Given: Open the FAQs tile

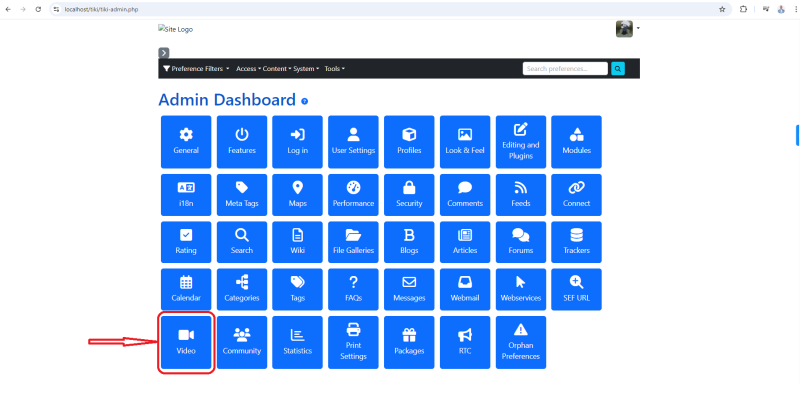Looking at the screenshot, I should tap(354, 289).
